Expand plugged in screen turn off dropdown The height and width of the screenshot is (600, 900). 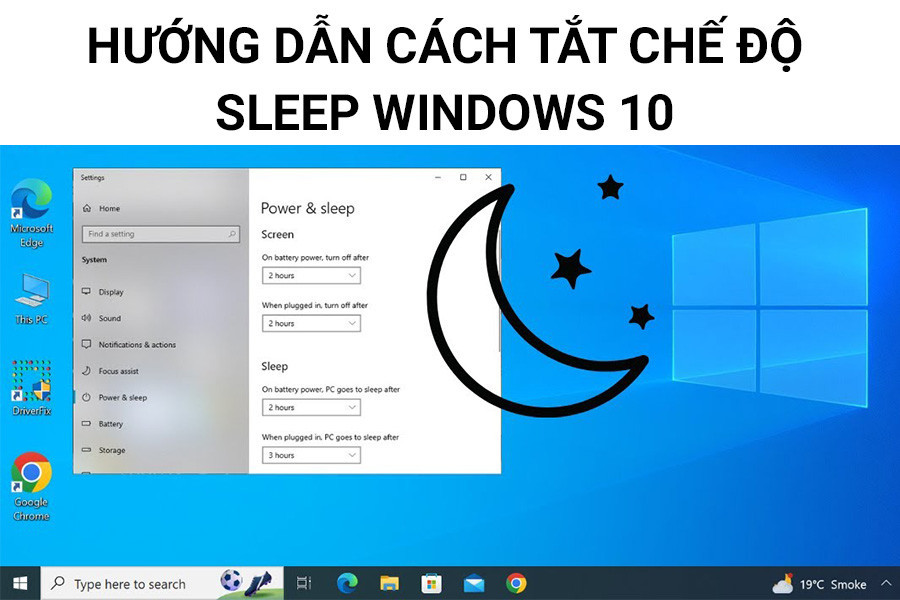[311, 323]
